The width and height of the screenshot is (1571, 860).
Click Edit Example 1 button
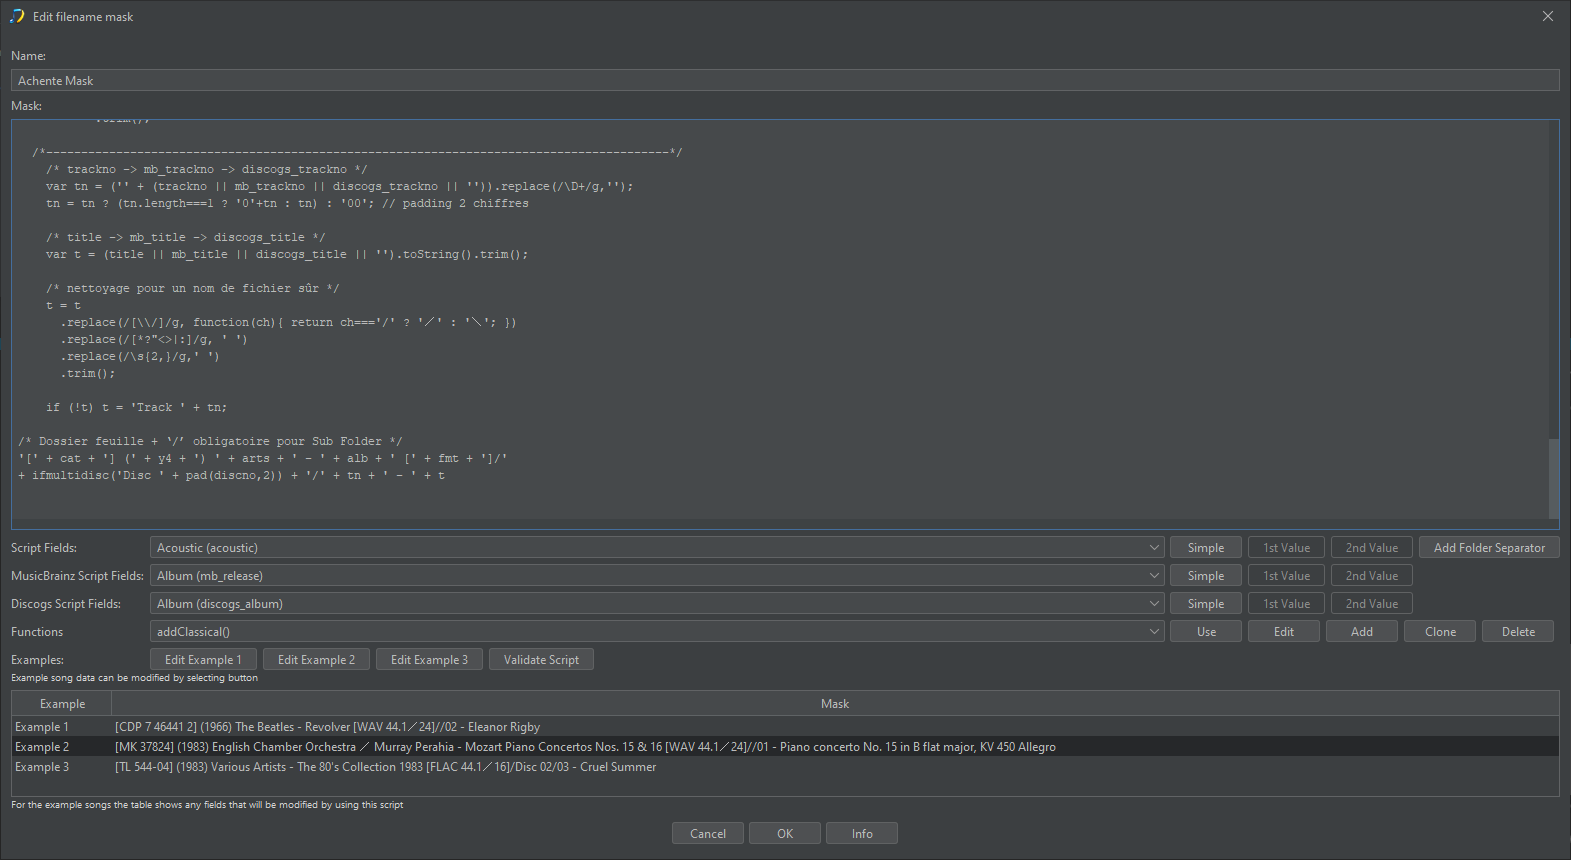point(203,660)
